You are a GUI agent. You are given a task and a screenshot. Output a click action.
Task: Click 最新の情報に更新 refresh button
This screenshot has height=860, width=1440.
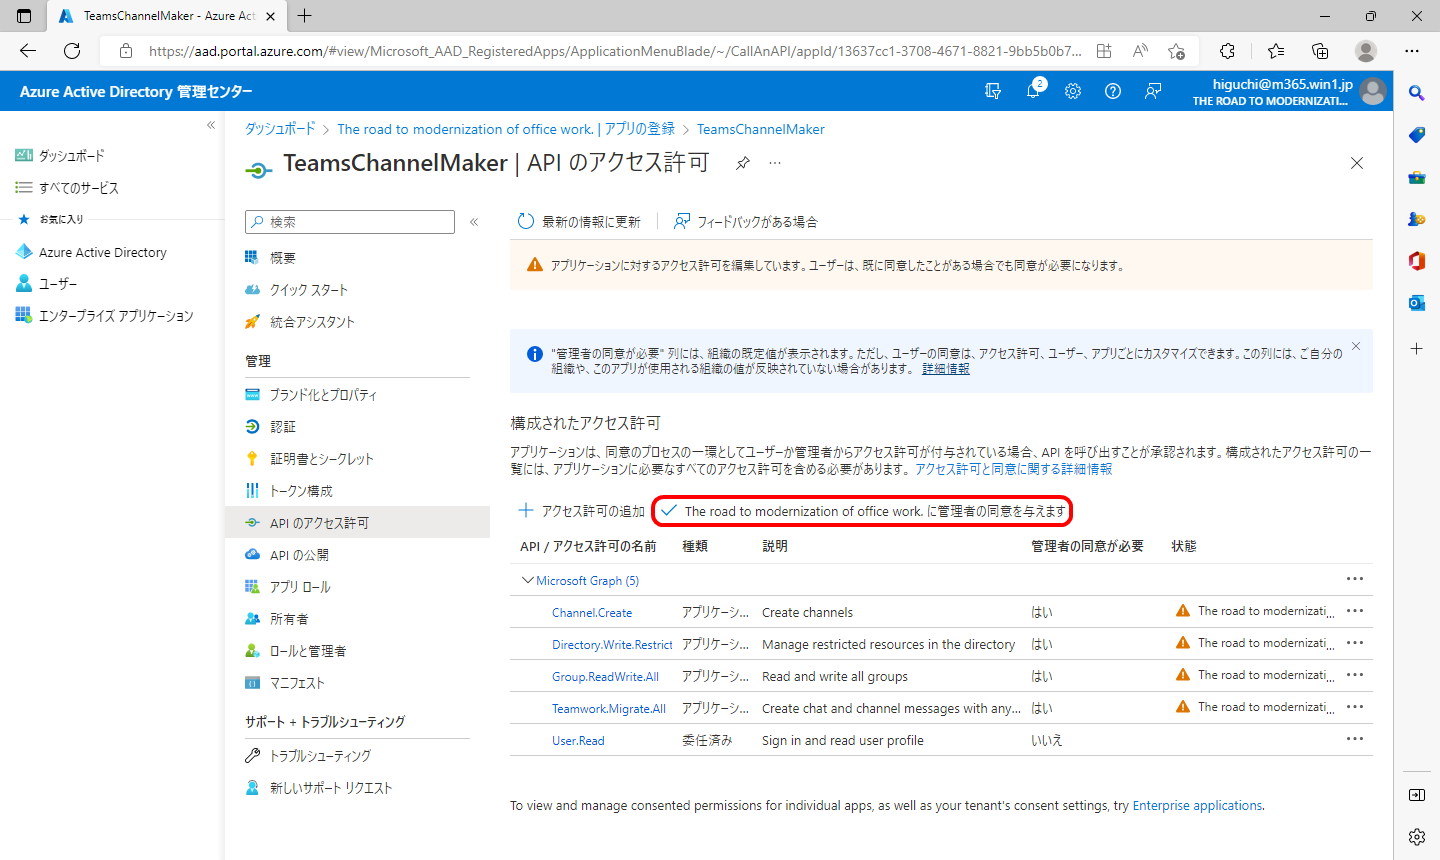579,222
